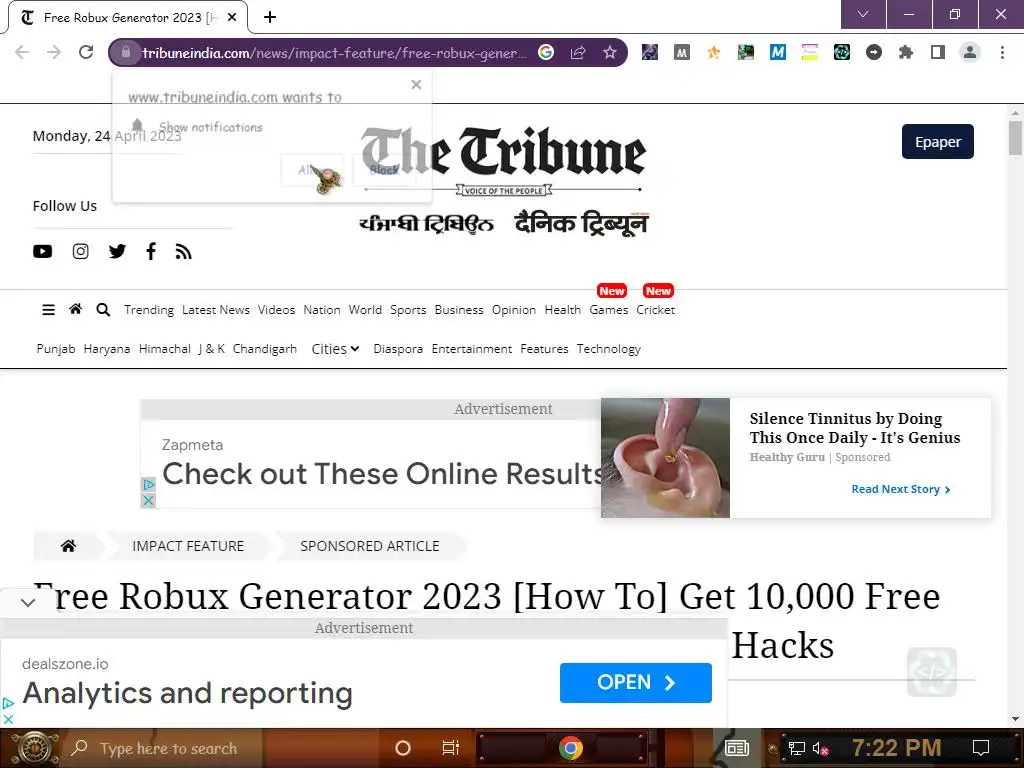
Task: Open the Extensions puzzle menu
Action: (905, 52)
